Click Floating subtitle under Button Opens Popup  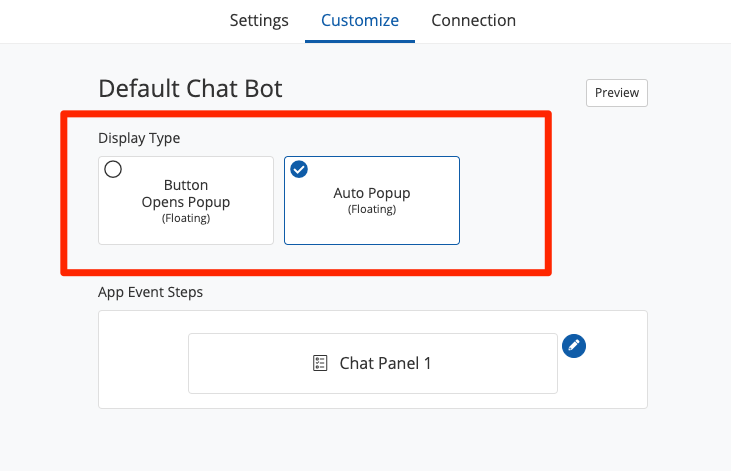186,218
